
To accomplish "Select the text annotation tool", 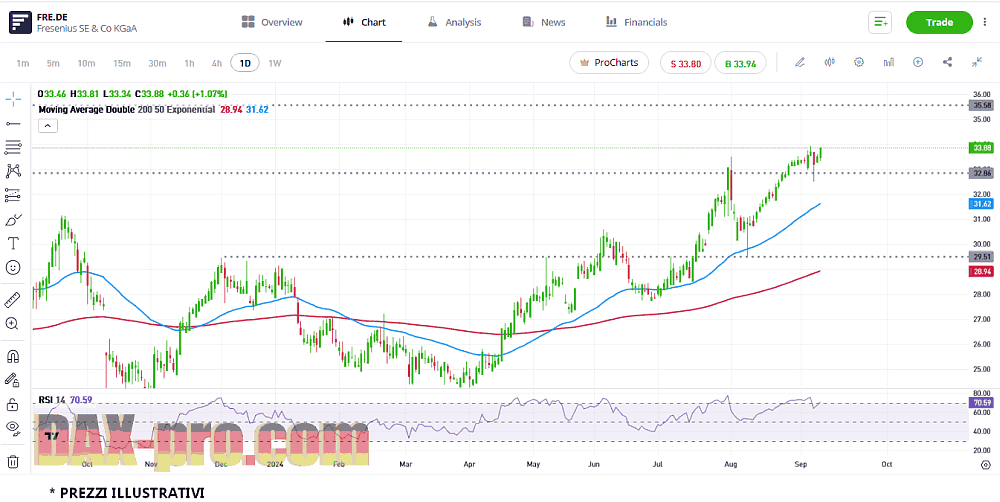I will click(13, 243).
